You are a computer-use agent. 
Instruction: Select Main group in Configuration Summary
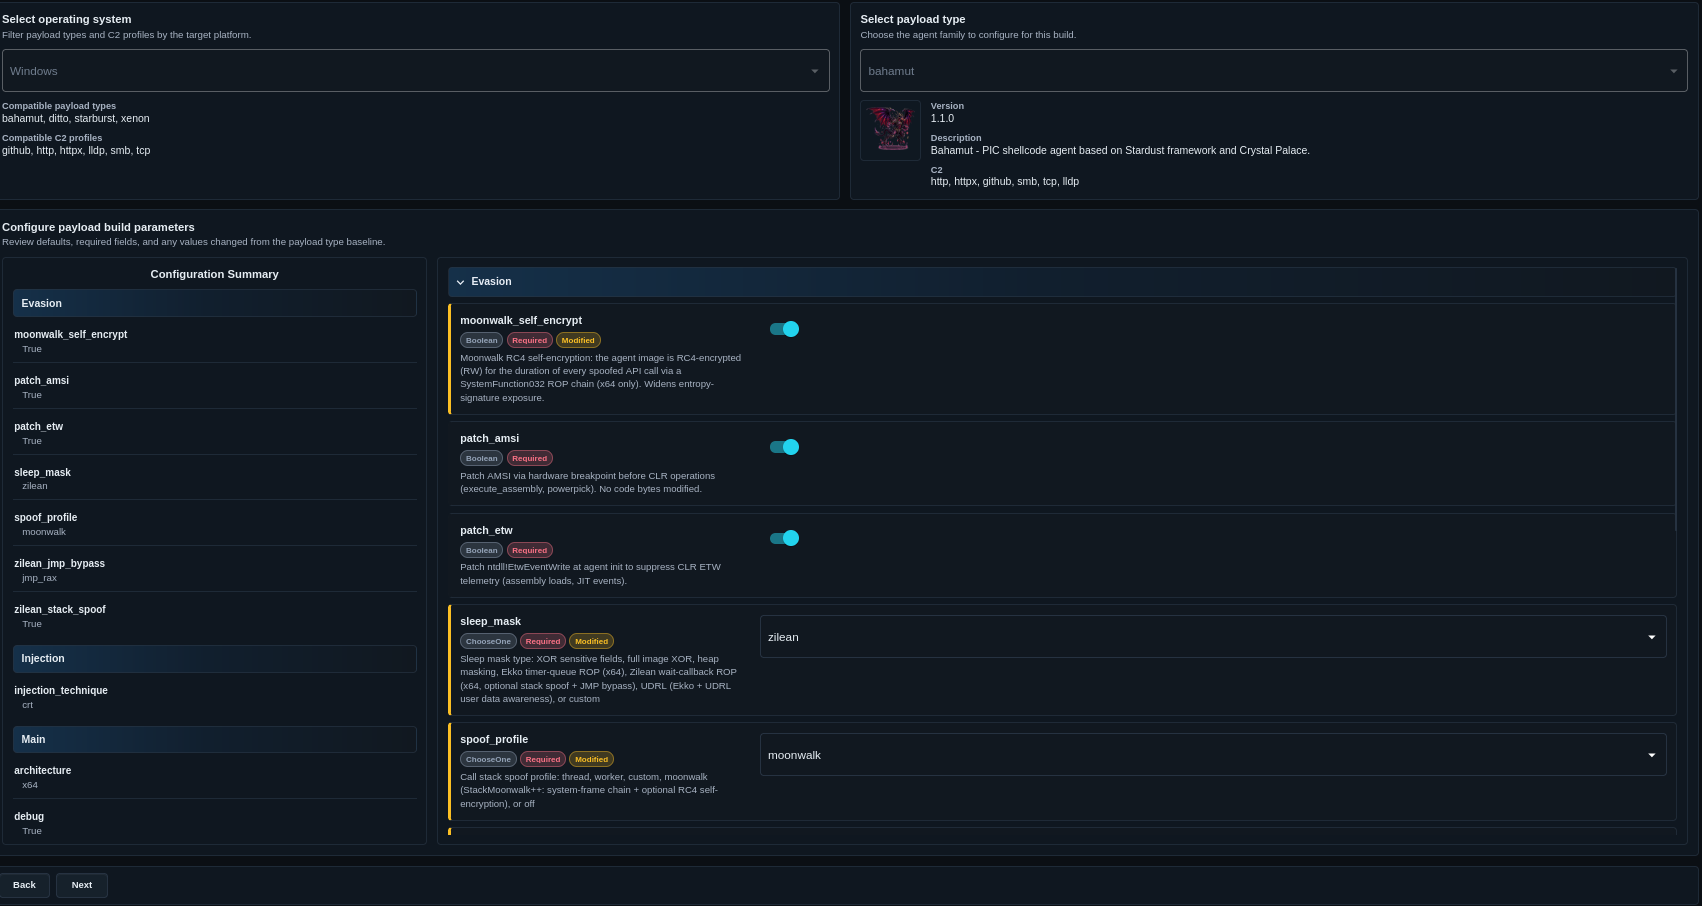[215, 739]
